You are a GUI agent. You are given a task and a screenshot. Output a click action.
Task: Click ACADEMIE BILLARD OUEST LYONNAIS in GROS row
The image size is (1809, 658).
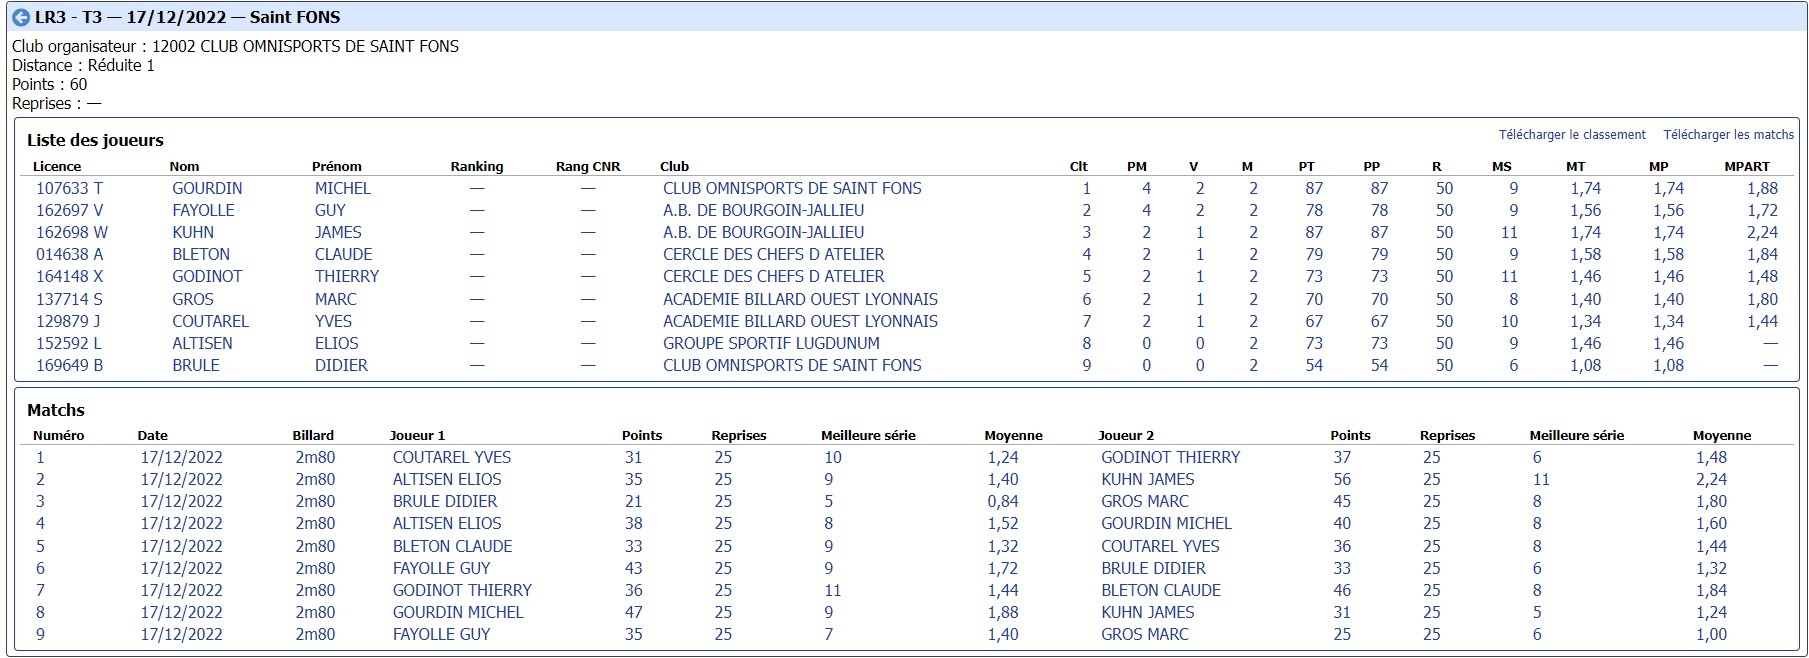click(x=800, y=299)
